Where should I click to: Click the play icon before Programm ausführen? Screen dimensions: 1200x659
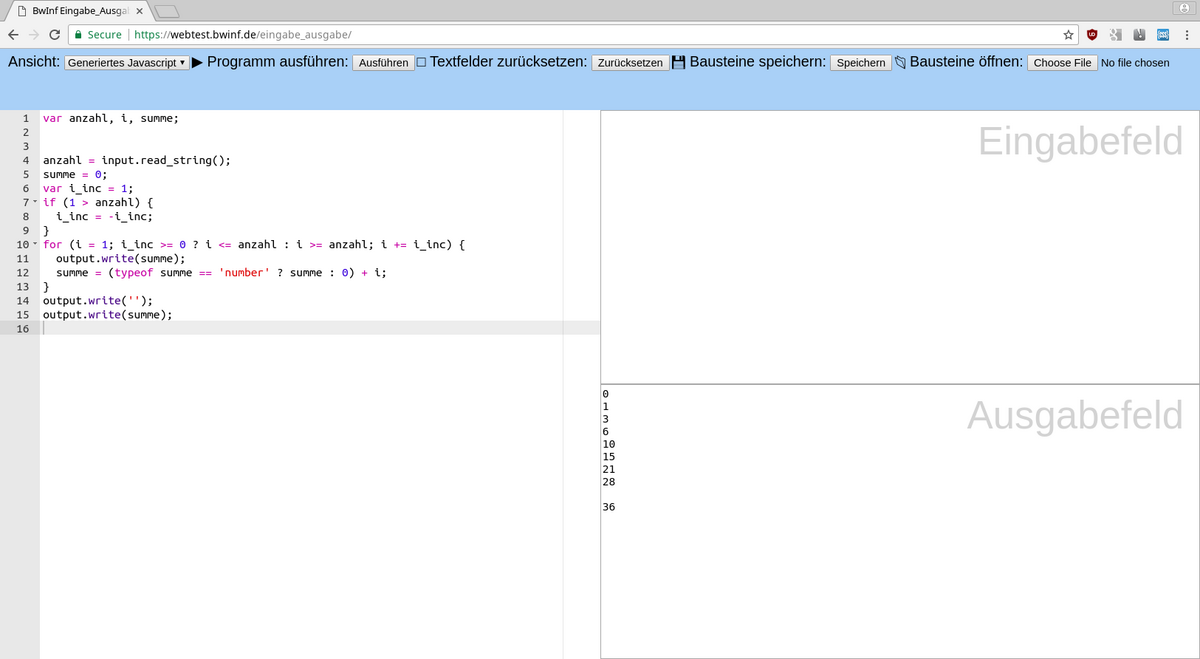tap(198, 62)
